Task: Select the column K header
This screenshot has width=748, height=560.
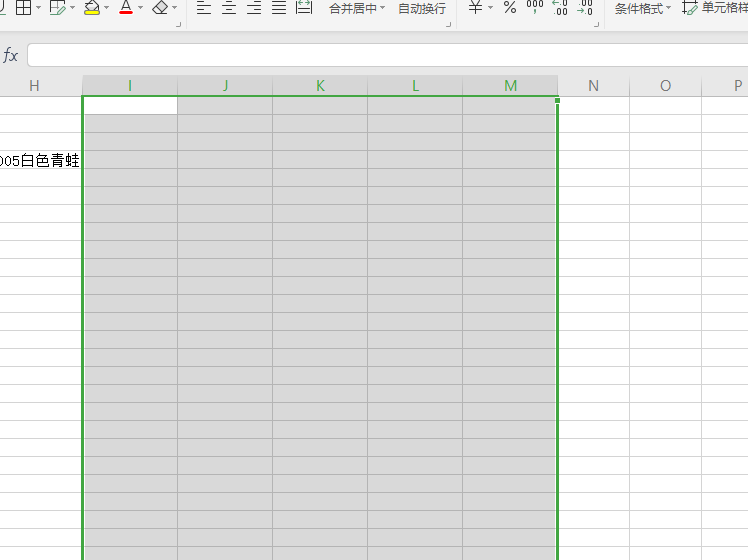Action: point(320,86)
